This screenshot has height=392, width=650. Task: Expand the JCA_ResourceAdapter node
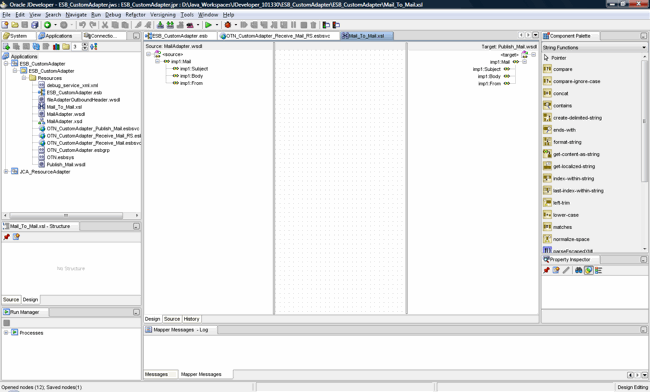pos(6,171)
